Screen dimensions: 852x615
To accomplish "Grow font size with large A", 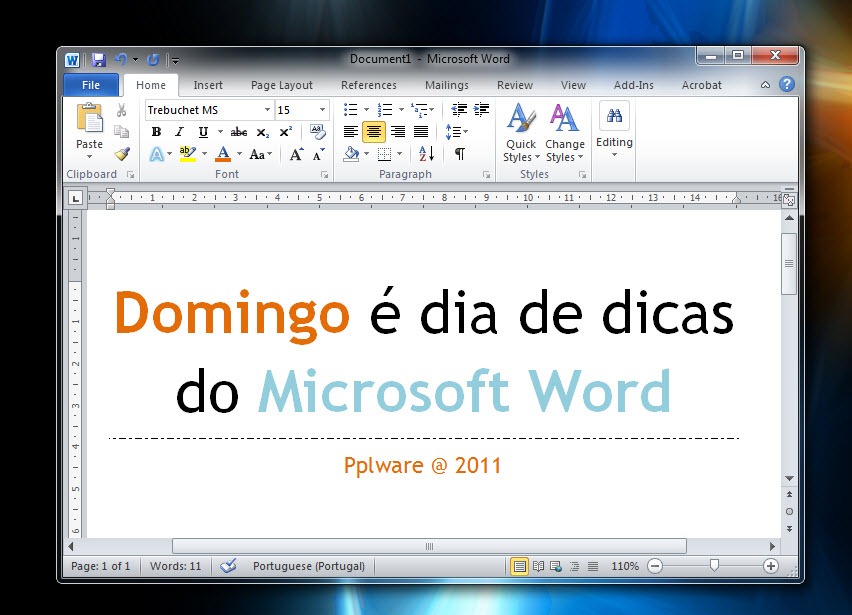I will pos(296,154).
